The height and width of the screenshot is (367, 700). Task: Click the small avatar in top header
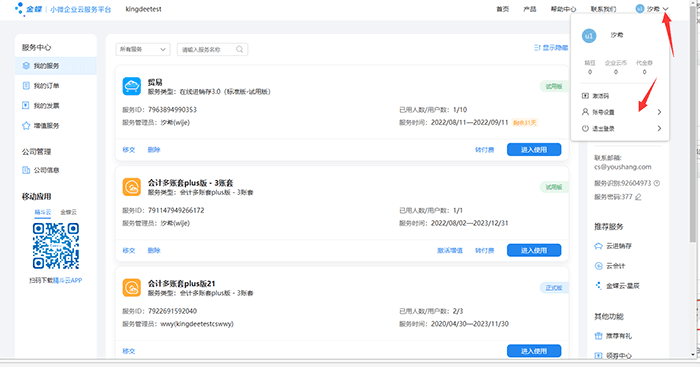[x=640, y=9]
